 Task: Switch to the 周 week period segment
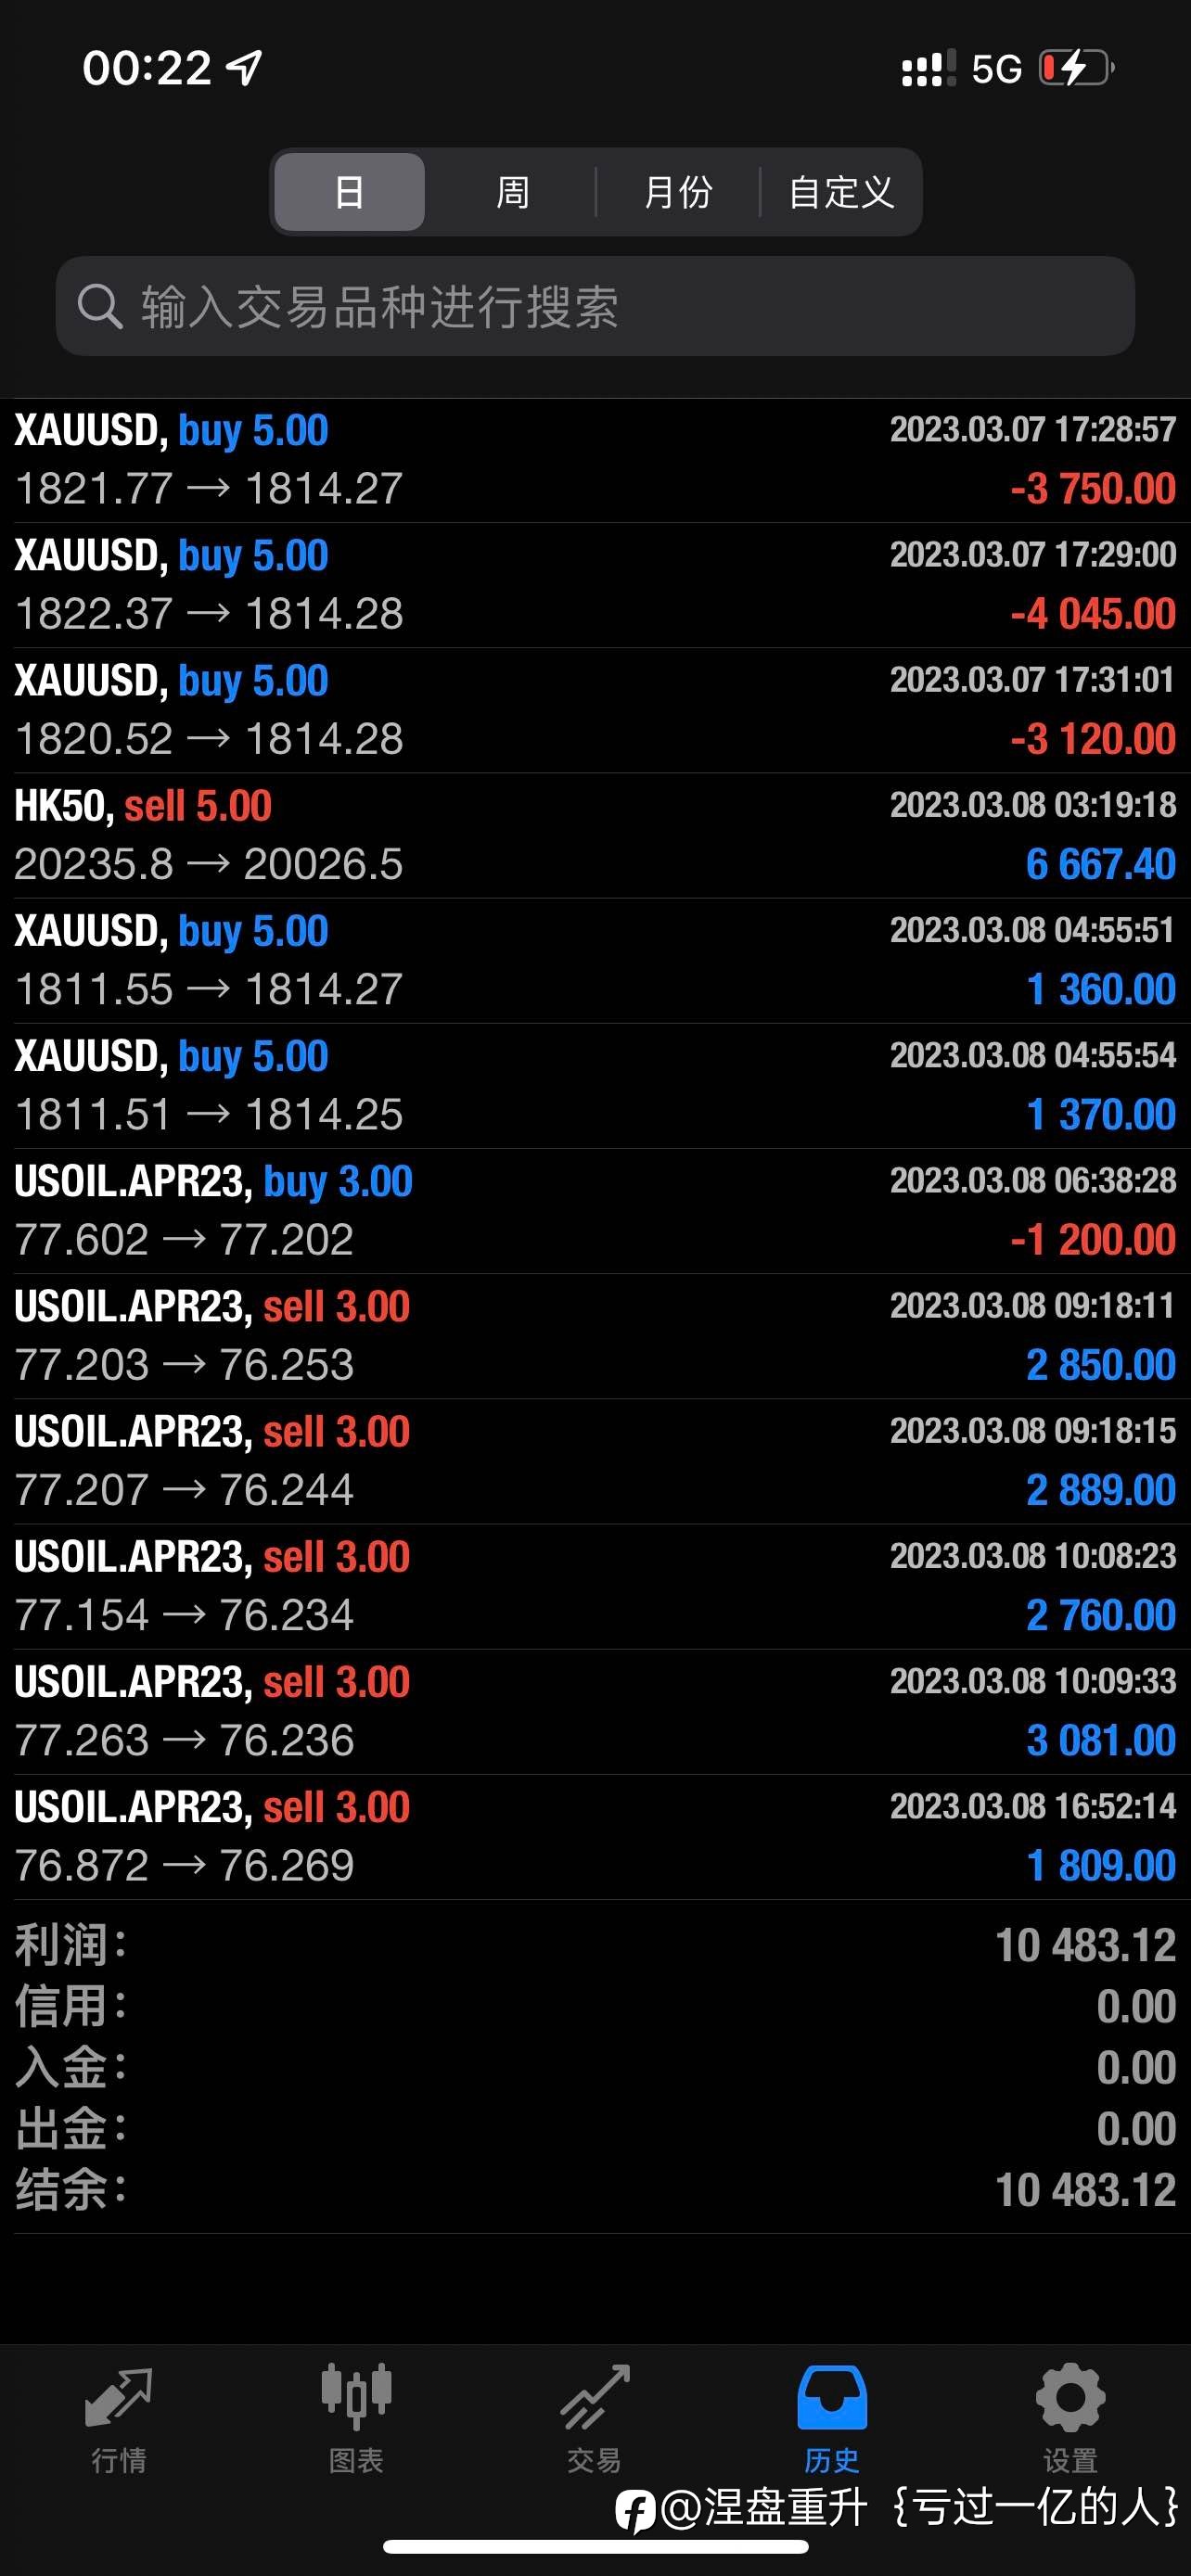coord(513,192)
